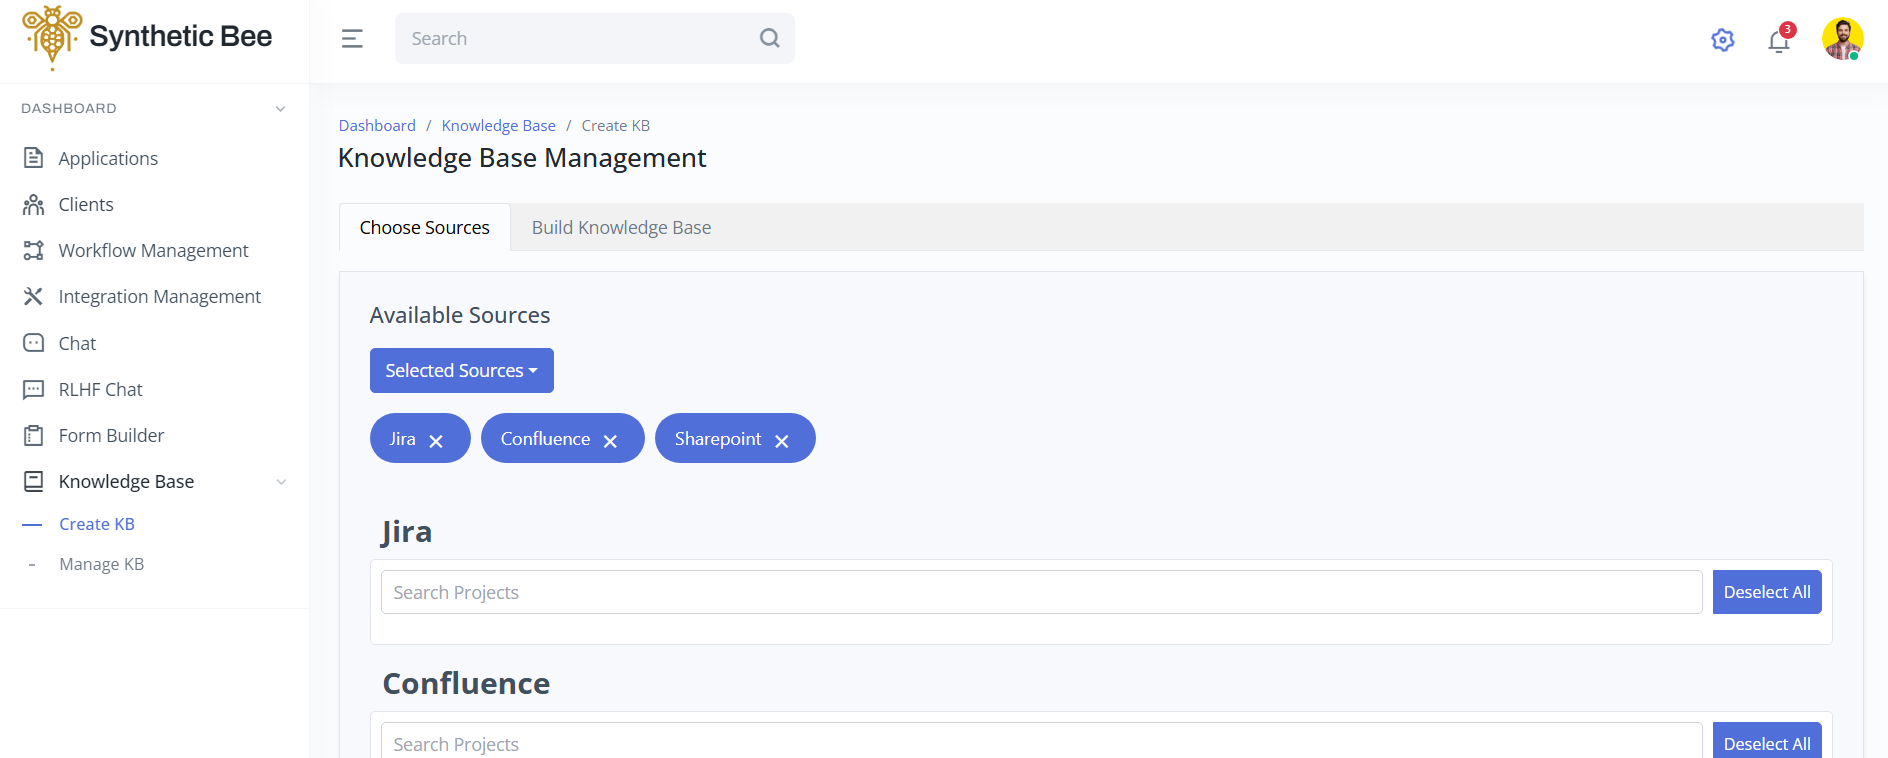Toggle the hamburger sidebar menu icon
Screen dimensions: 1888x758
click(x=352, y=39)
